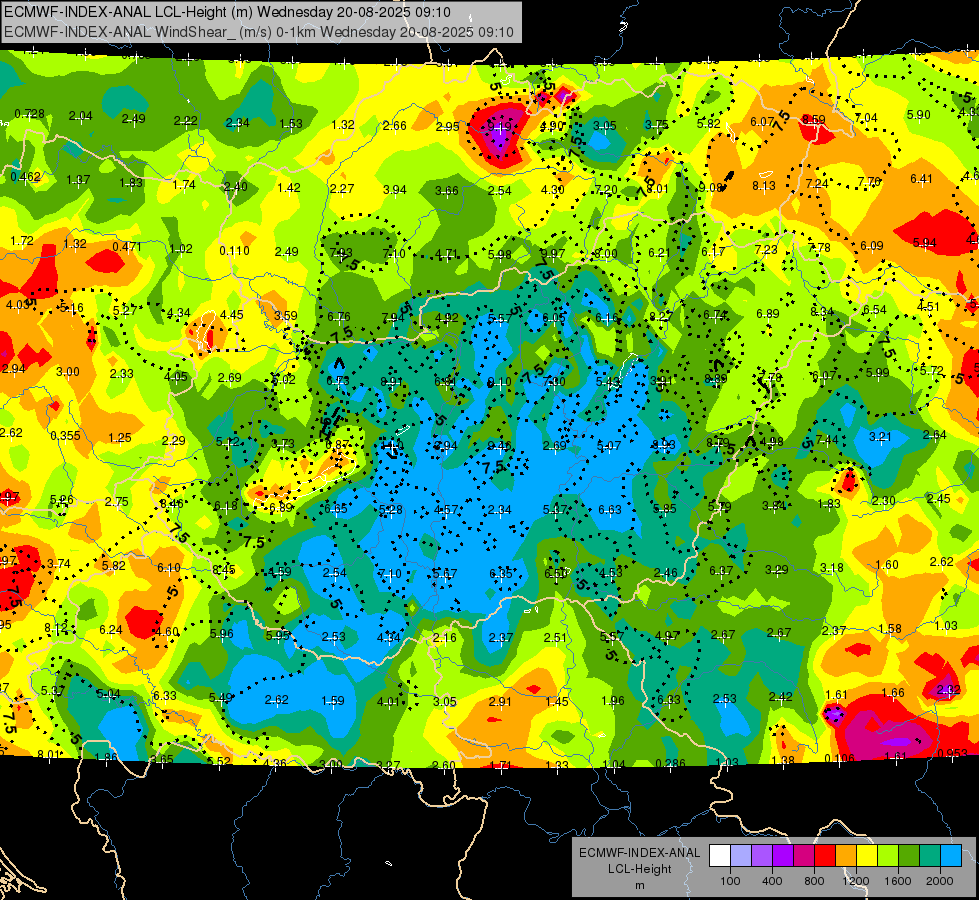Click the wind shear value "0.355"

click(x=65, y=435)
